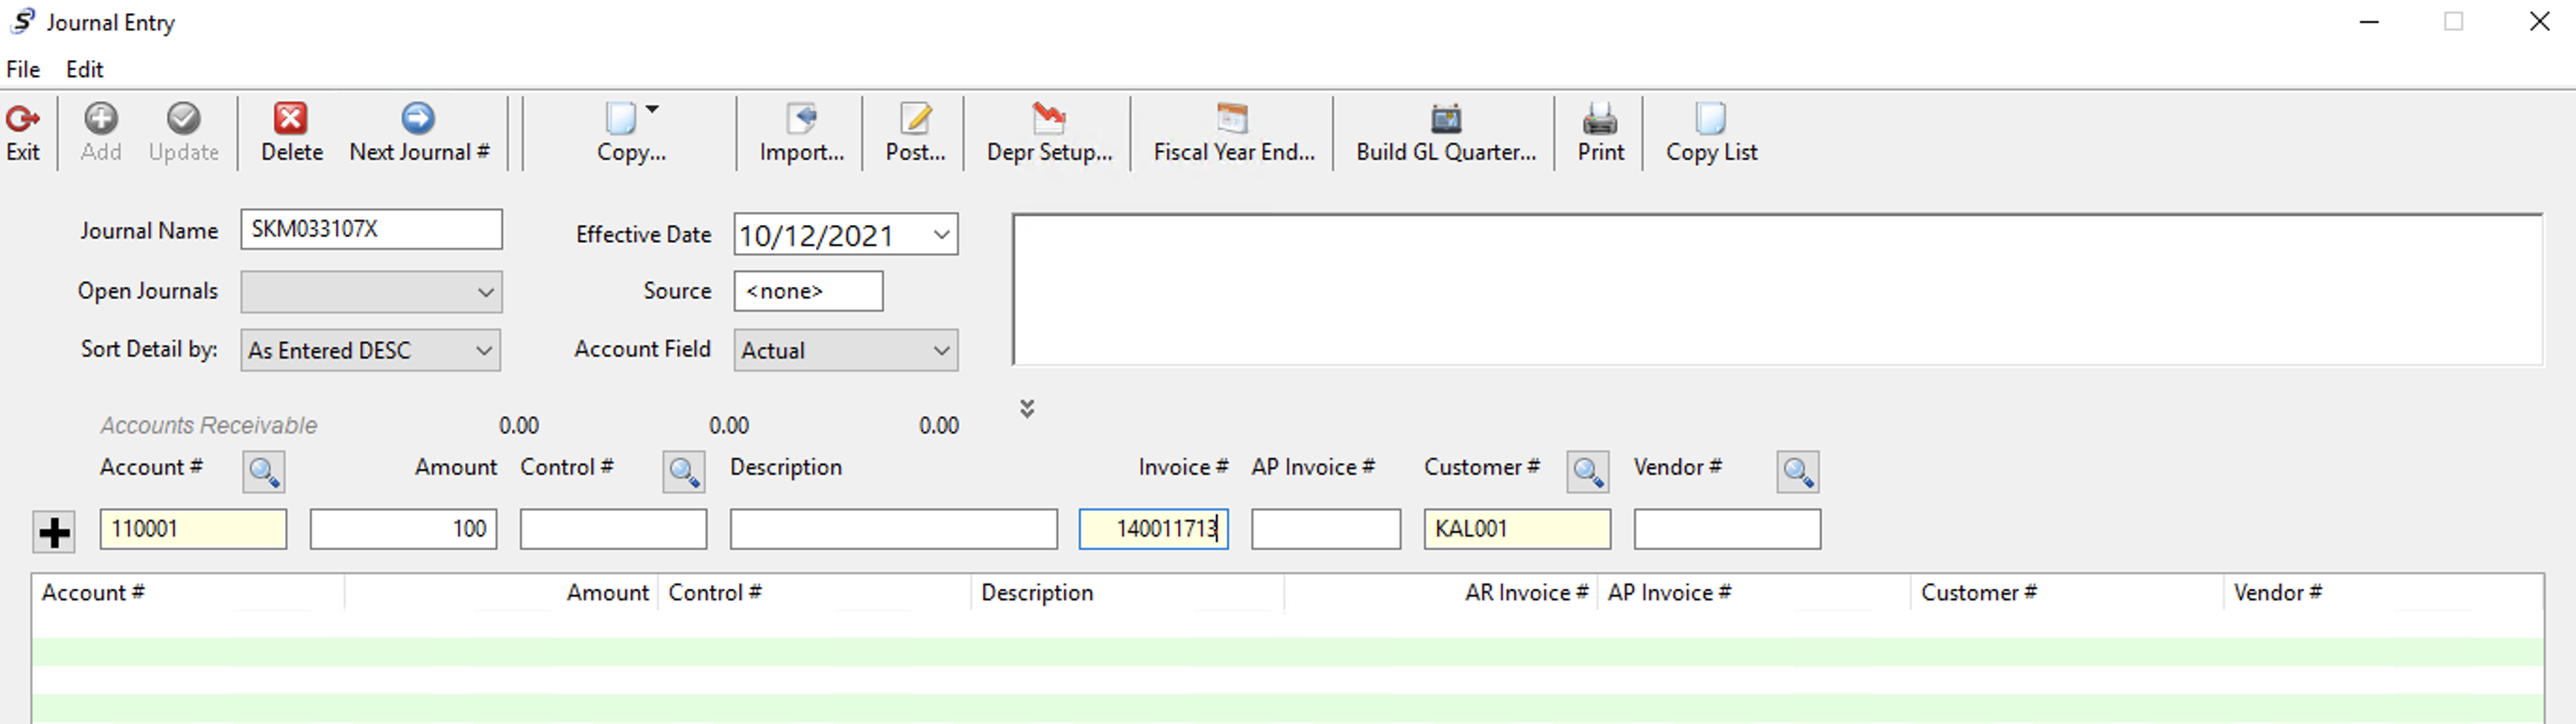Screen dimensions: 2576x724
Task: Click the Delete red X icon
Action: pos(291,119)
